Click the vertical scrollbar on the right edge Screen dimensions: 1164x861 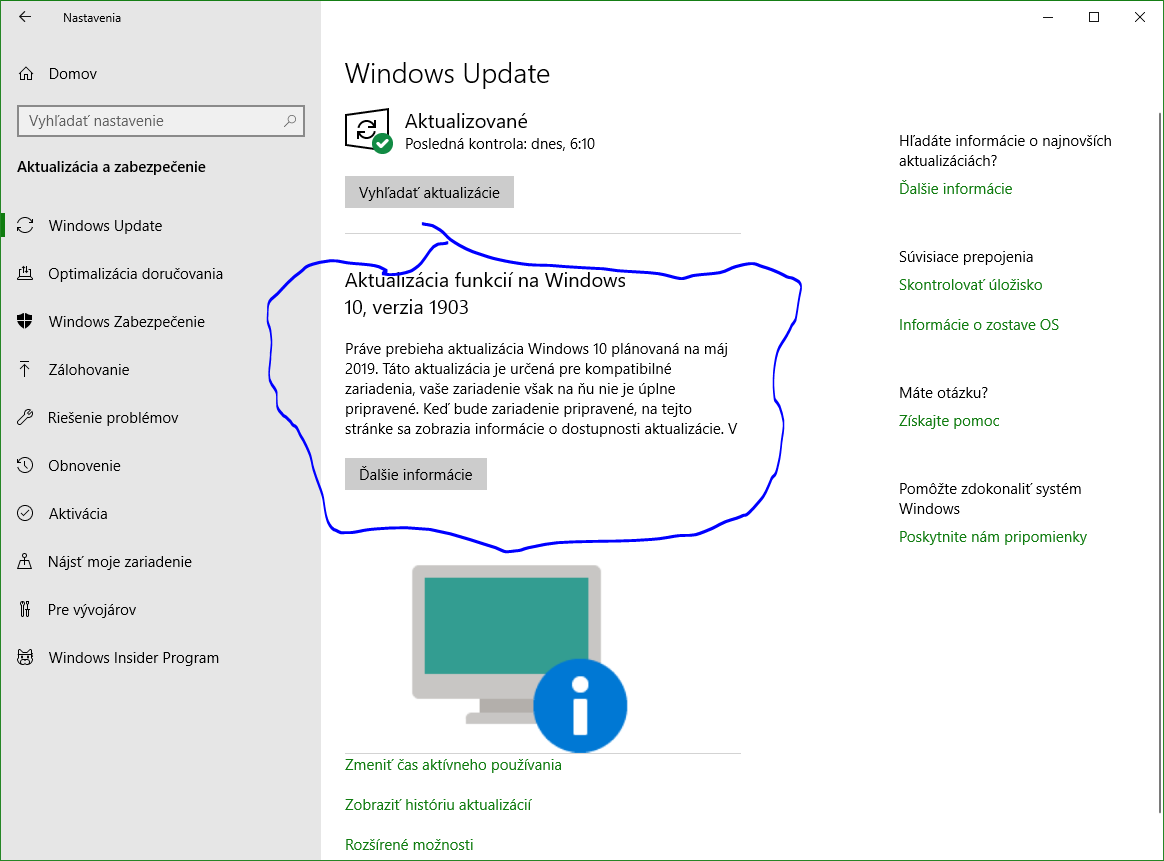click(1160, 460)
